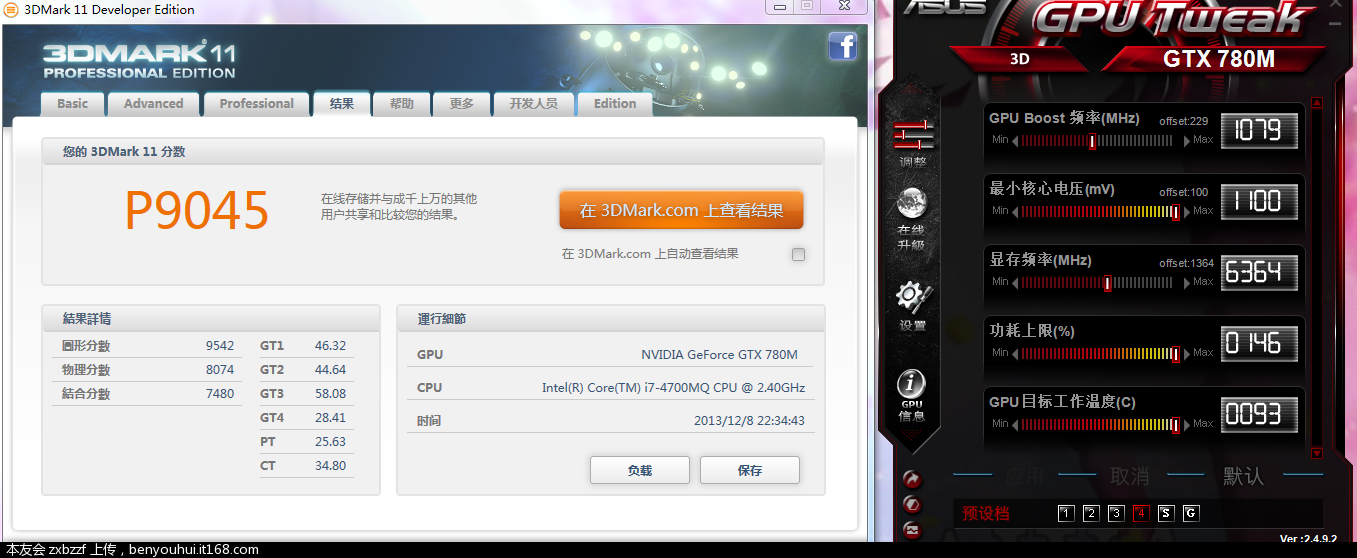Switch to 3D mode tab in GPU Tweak
Screen dimensions: 1357x558
click(x=1019, y=59)
